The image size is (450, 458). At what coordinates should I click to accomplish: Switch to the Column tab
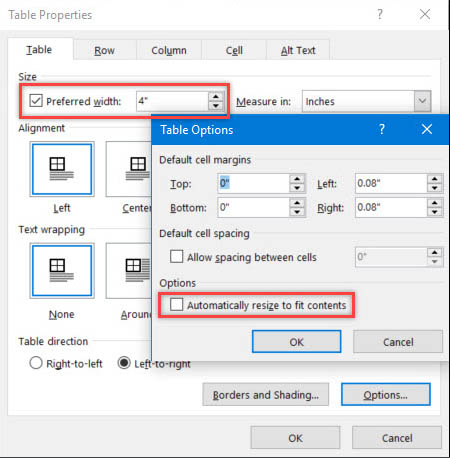(169, 50)
